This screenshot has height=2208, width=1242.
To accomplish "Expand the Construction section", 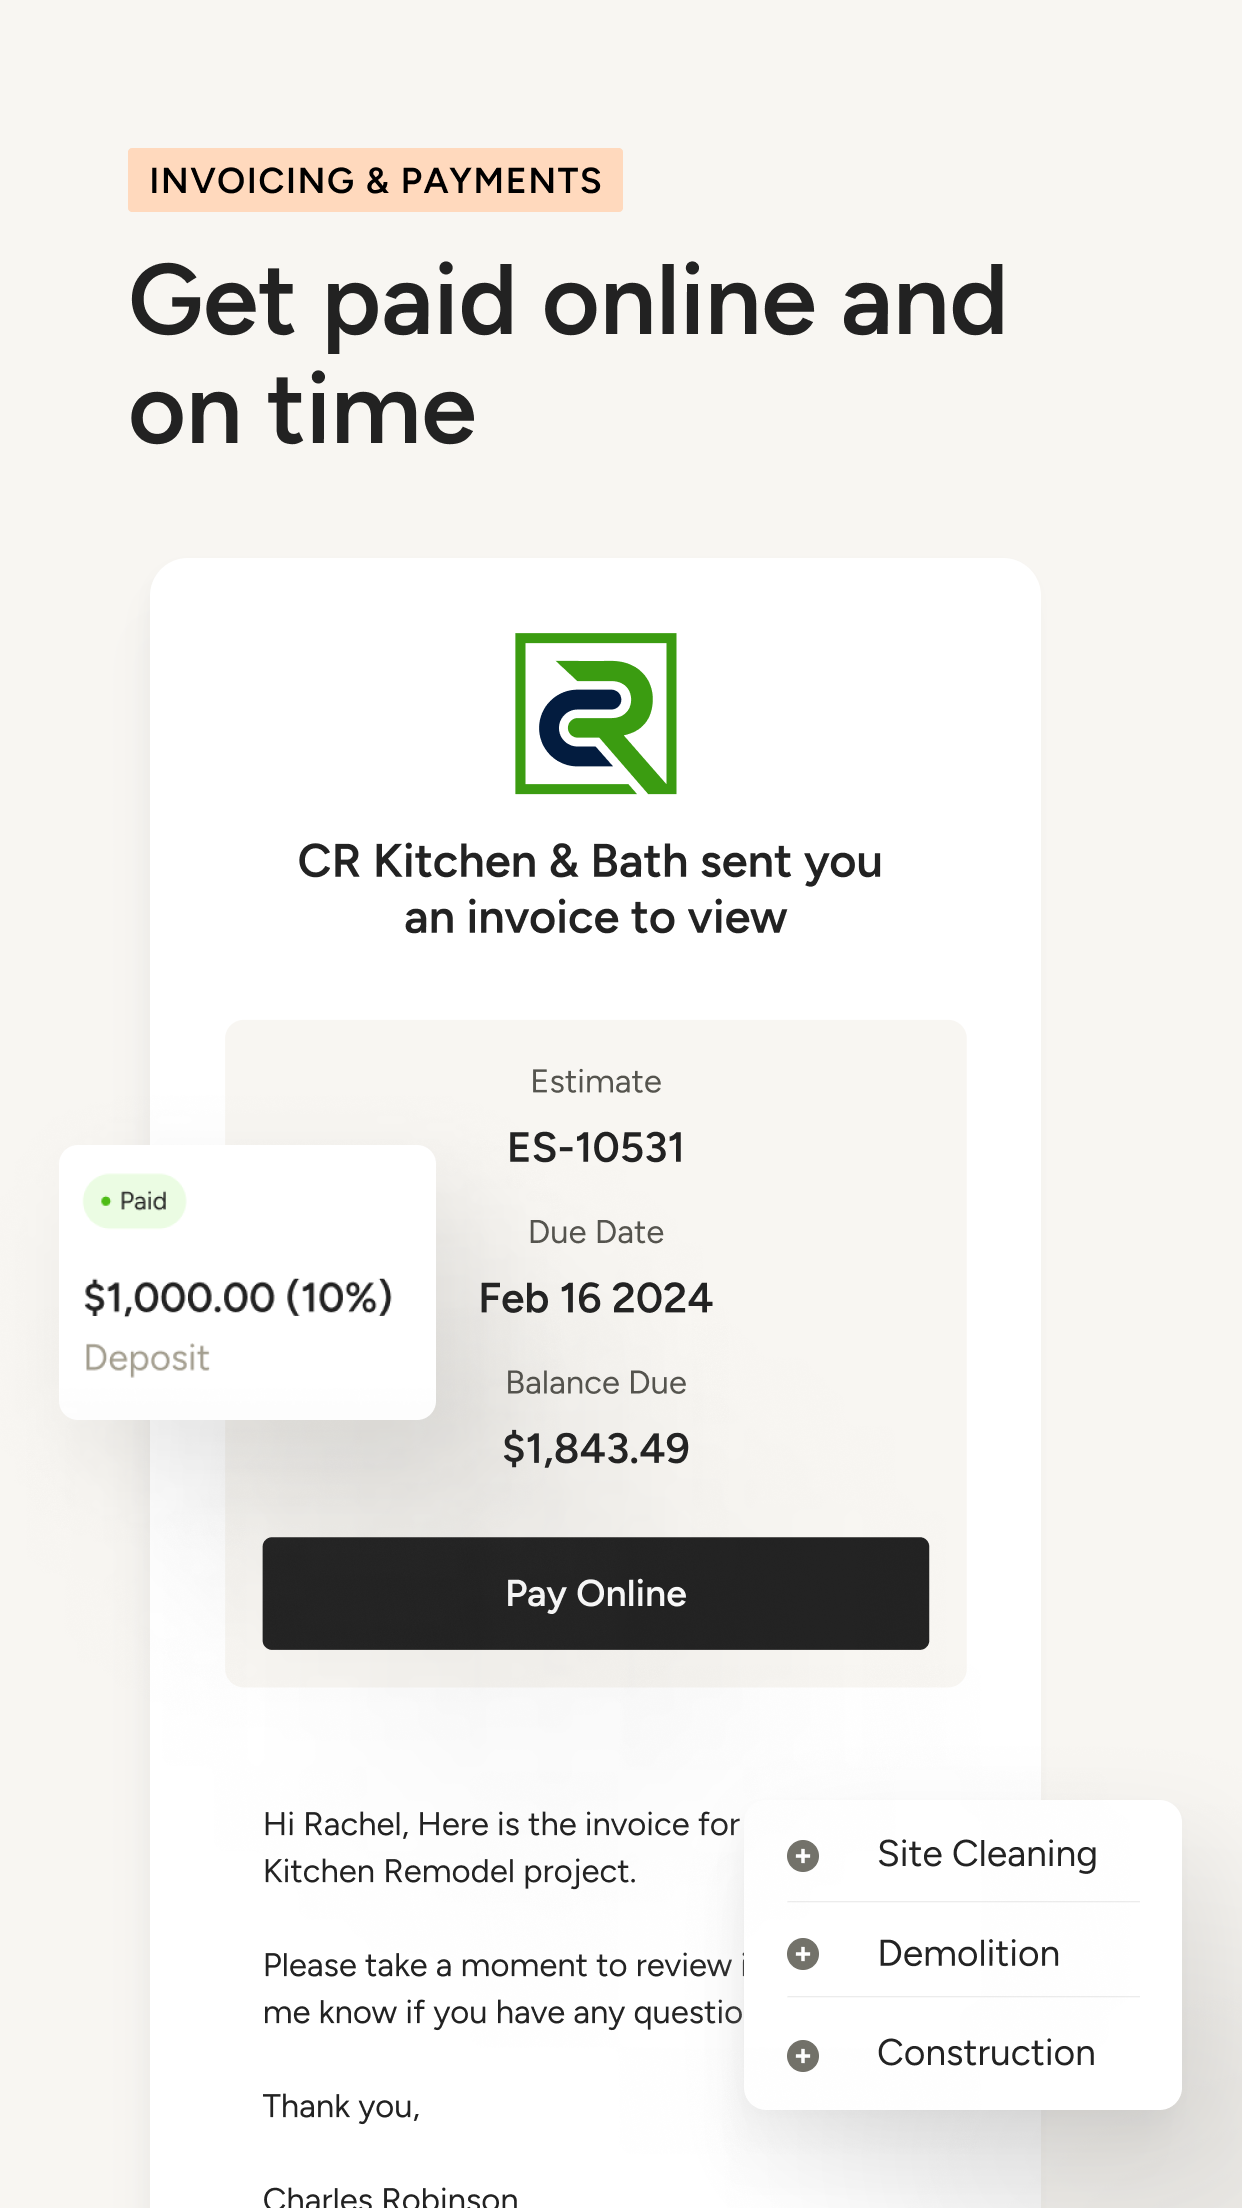I will [x=985, y=2055].
